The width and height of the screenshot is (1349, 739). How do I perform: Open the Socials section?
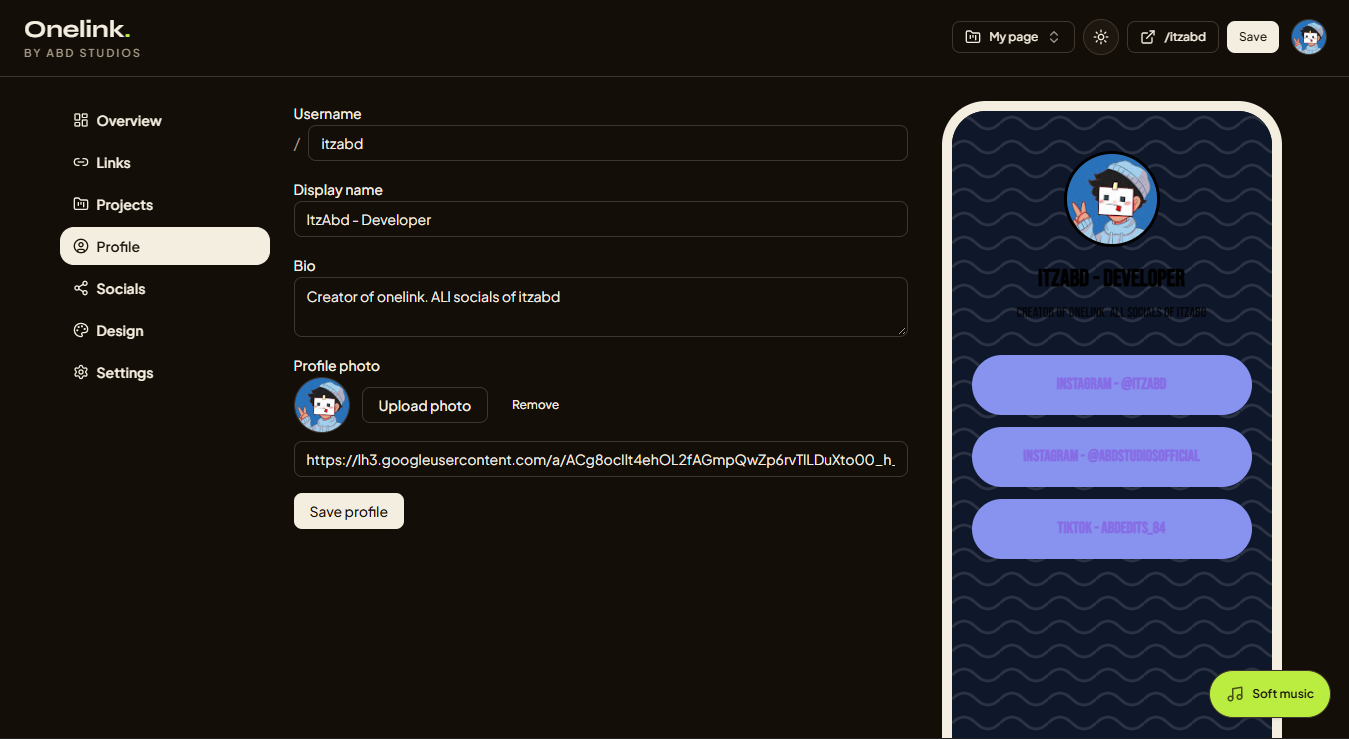tap(165, 289)
